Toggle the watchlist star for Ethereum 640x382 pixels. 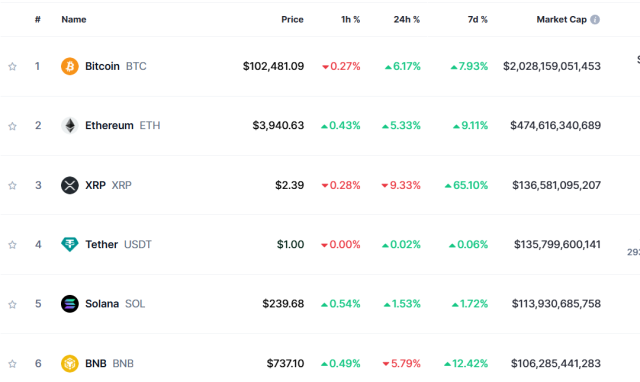(x=13, y=126)
